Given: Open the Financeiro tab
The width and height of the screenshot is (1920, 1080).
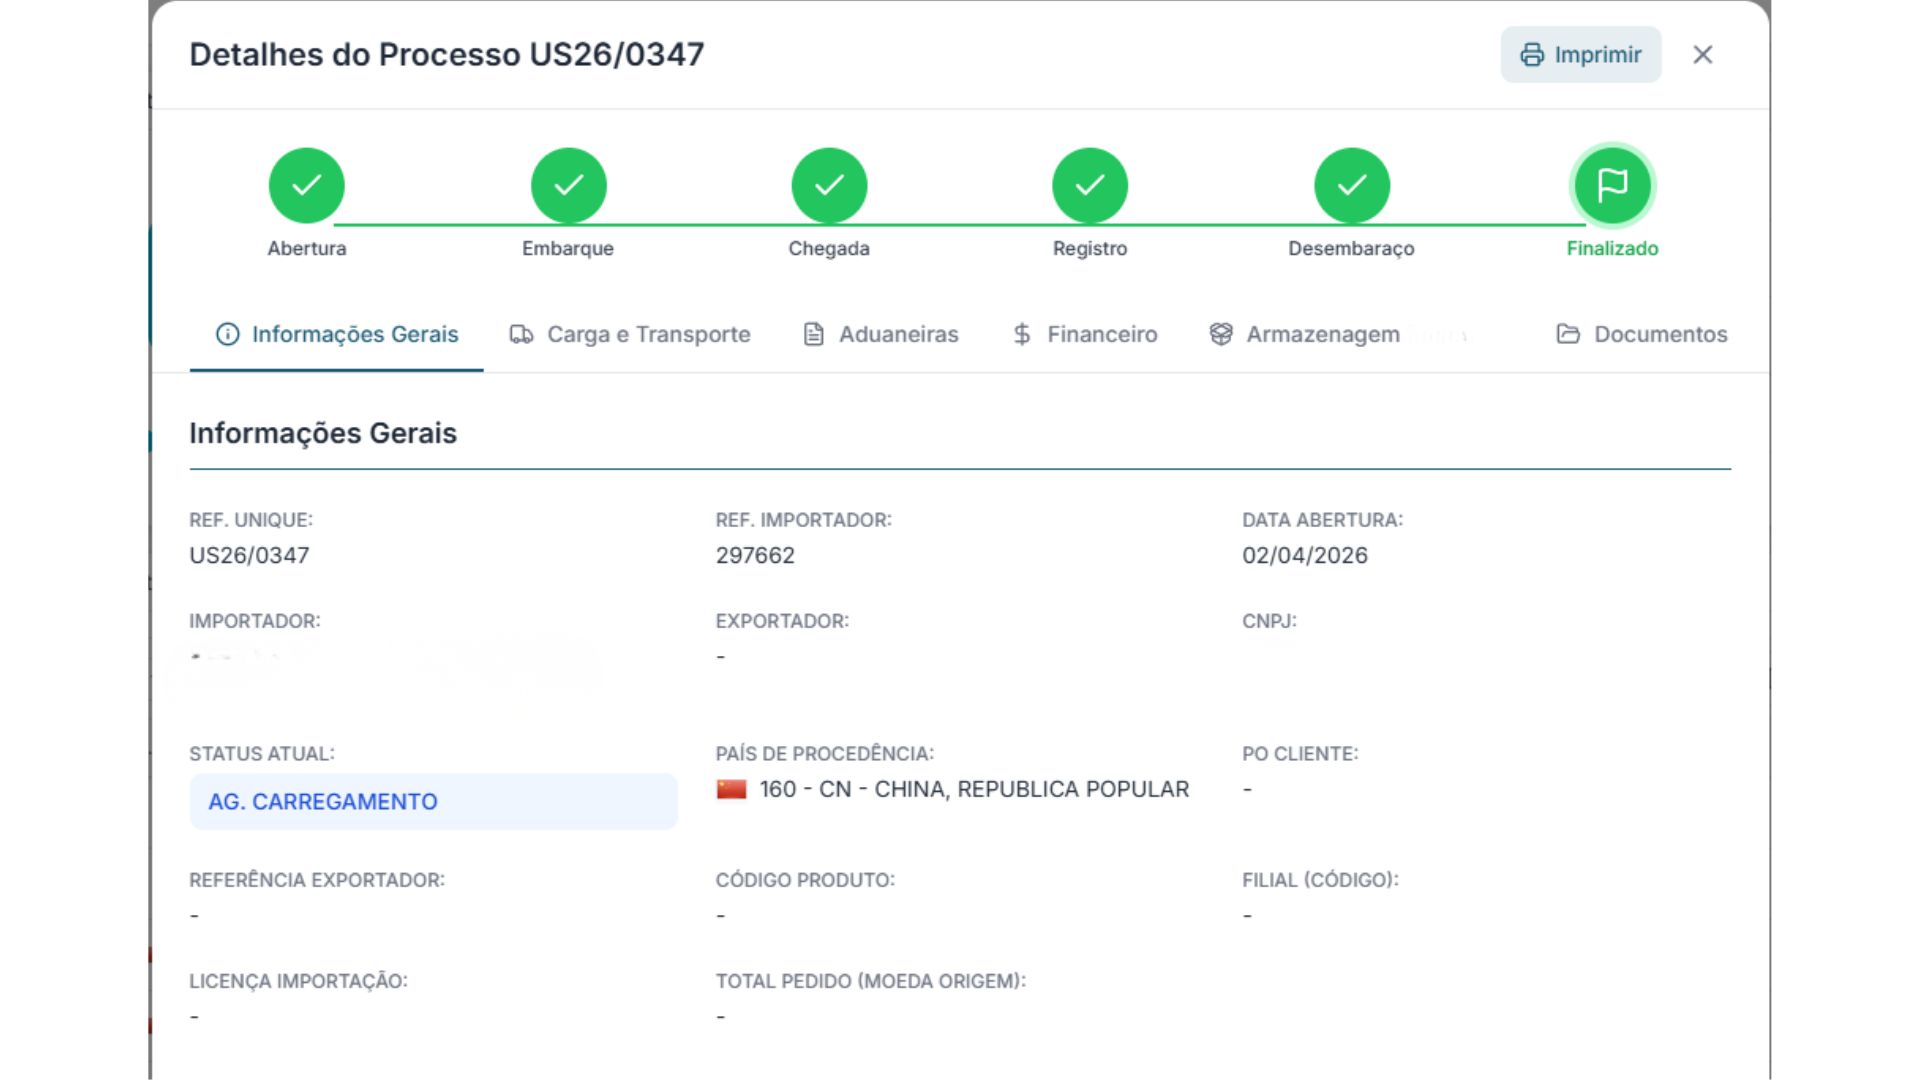Looking at the screenshot, I should [1085, 334].
